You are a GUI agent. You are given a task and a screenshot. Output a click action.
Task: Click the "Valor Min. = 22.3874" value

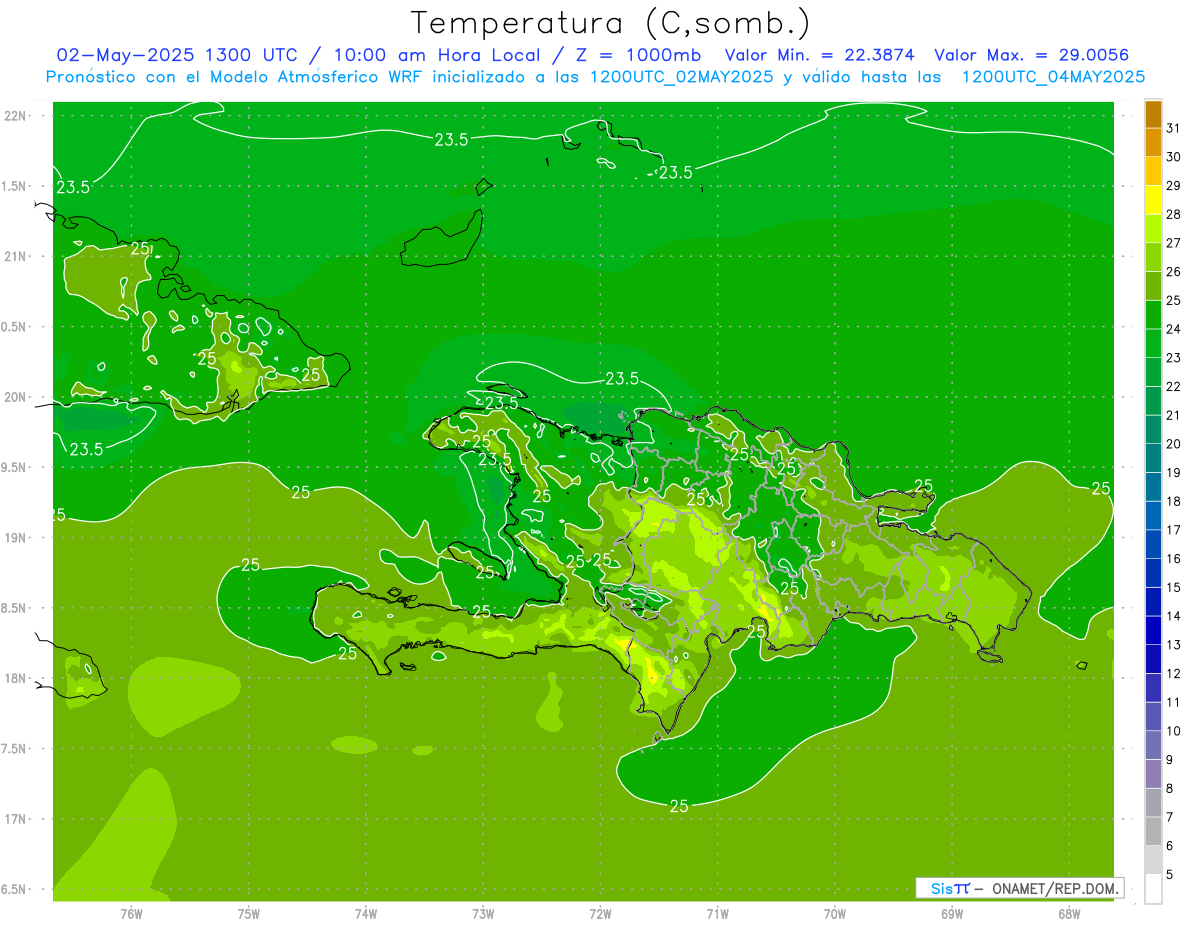[822, 55]
